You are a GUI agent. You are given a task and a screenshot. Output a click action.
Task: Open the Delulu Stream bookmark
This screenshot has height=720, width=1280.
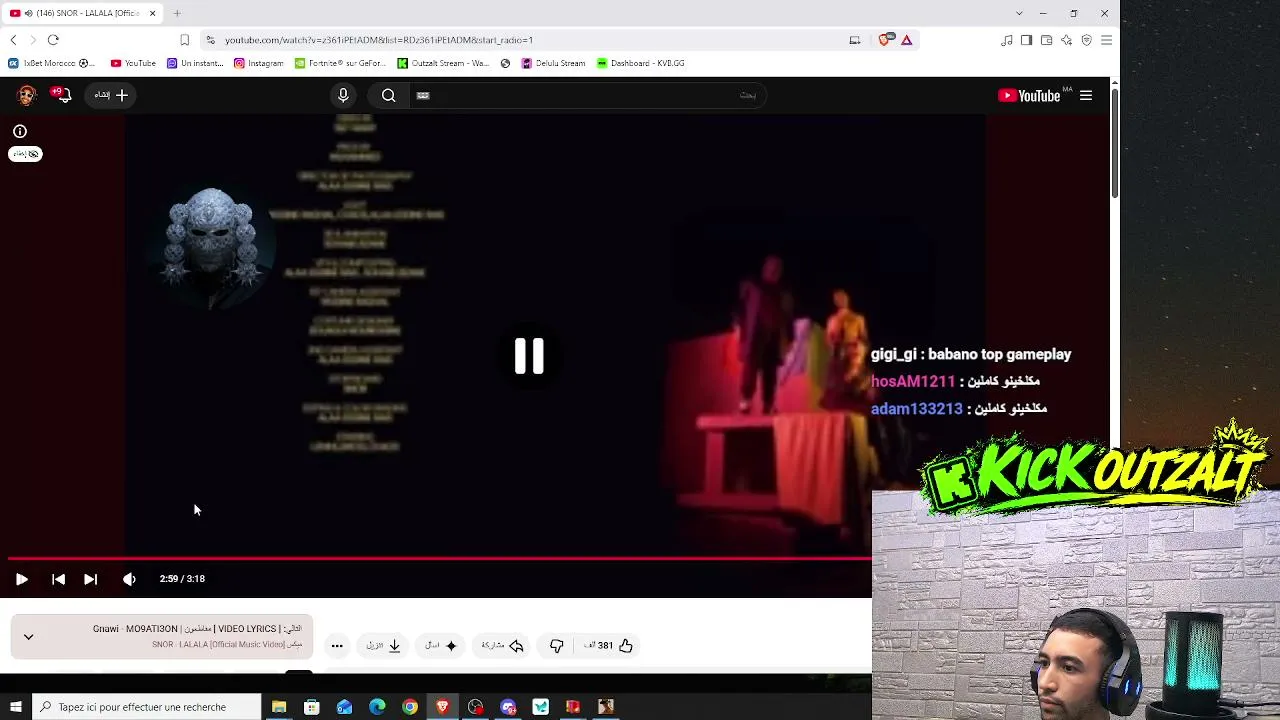pyautogui.click(x=554, y=63)
